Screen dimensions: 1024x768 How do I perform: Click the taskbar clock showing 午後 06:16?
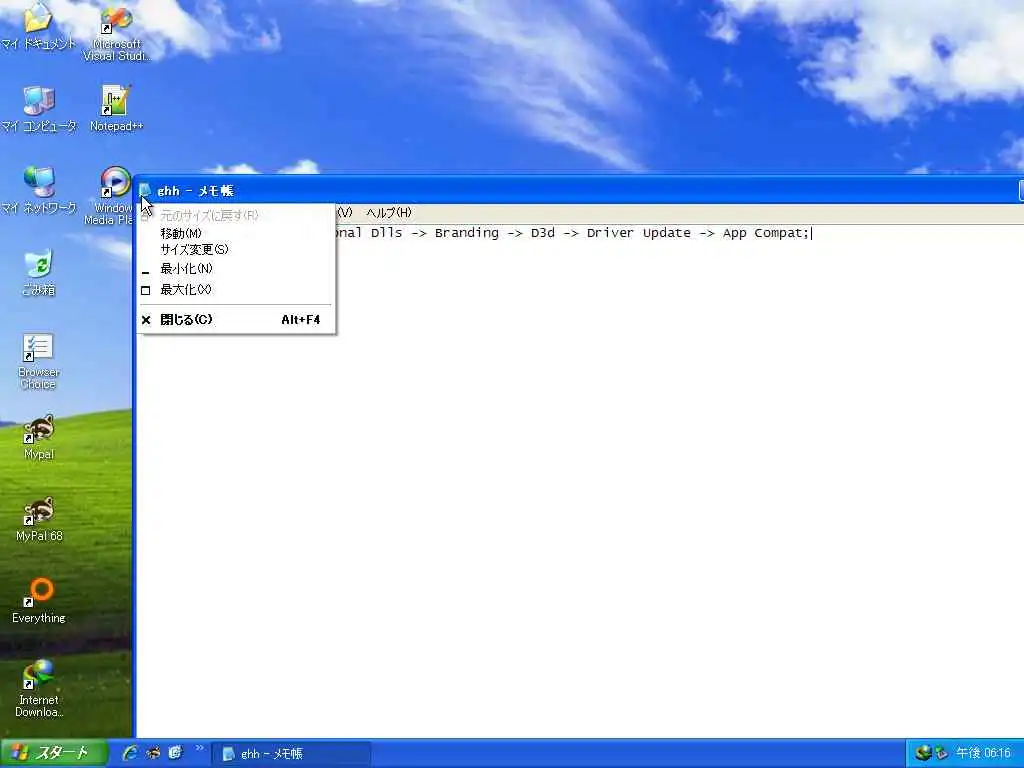983,753
